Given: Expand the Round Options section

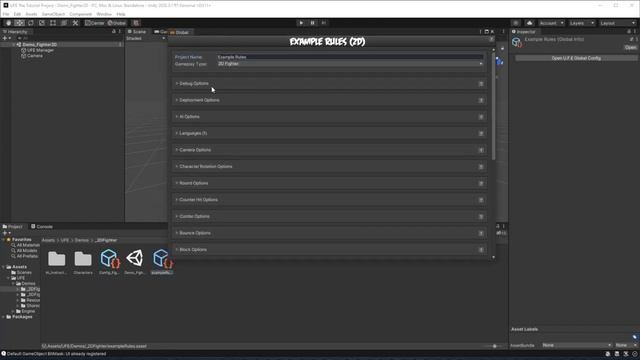Looking at the screenshot, I should tap(193, 183).
